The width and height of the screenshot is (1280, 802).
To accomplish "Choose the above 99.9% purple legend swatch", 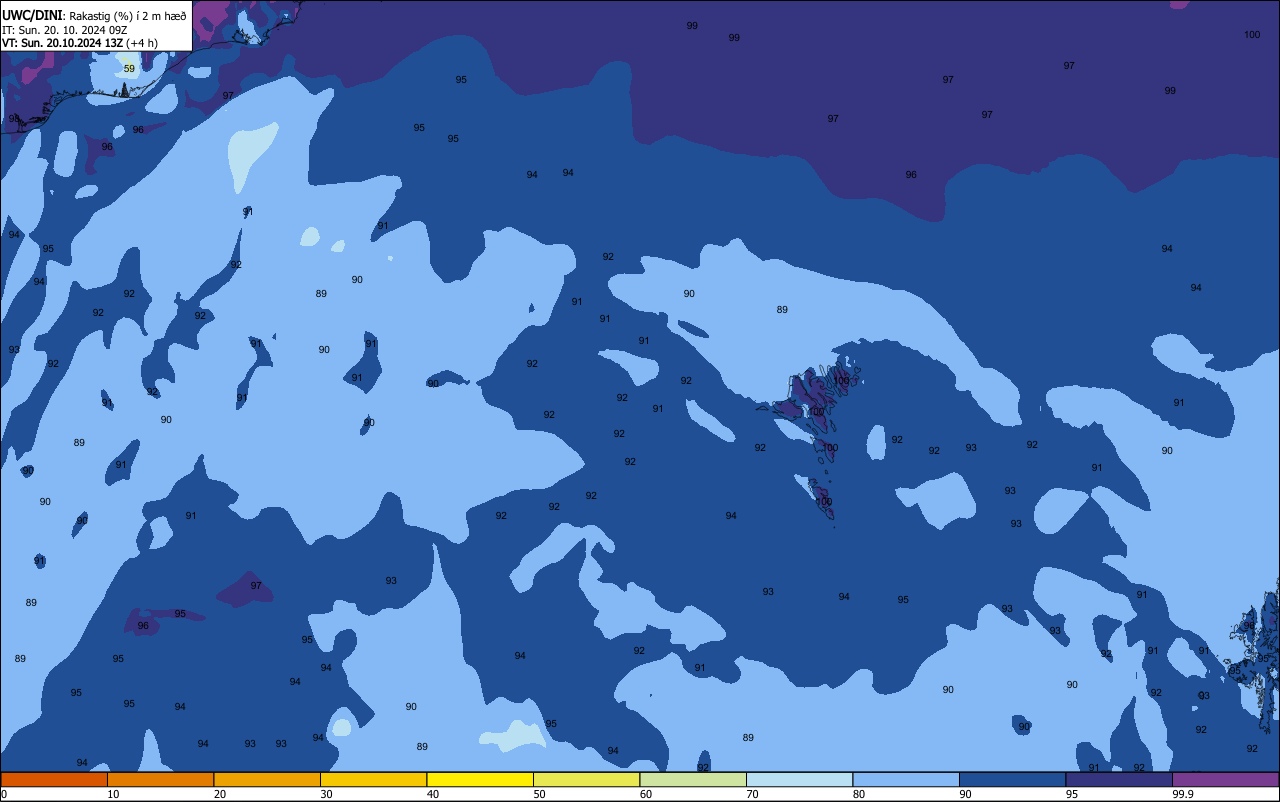I will pyautogui.click(x=1225, y=779).
